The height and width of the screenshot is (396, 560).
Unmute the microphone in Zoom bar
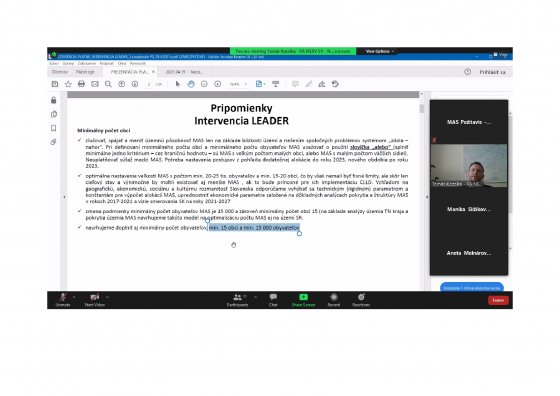(63, 300)
